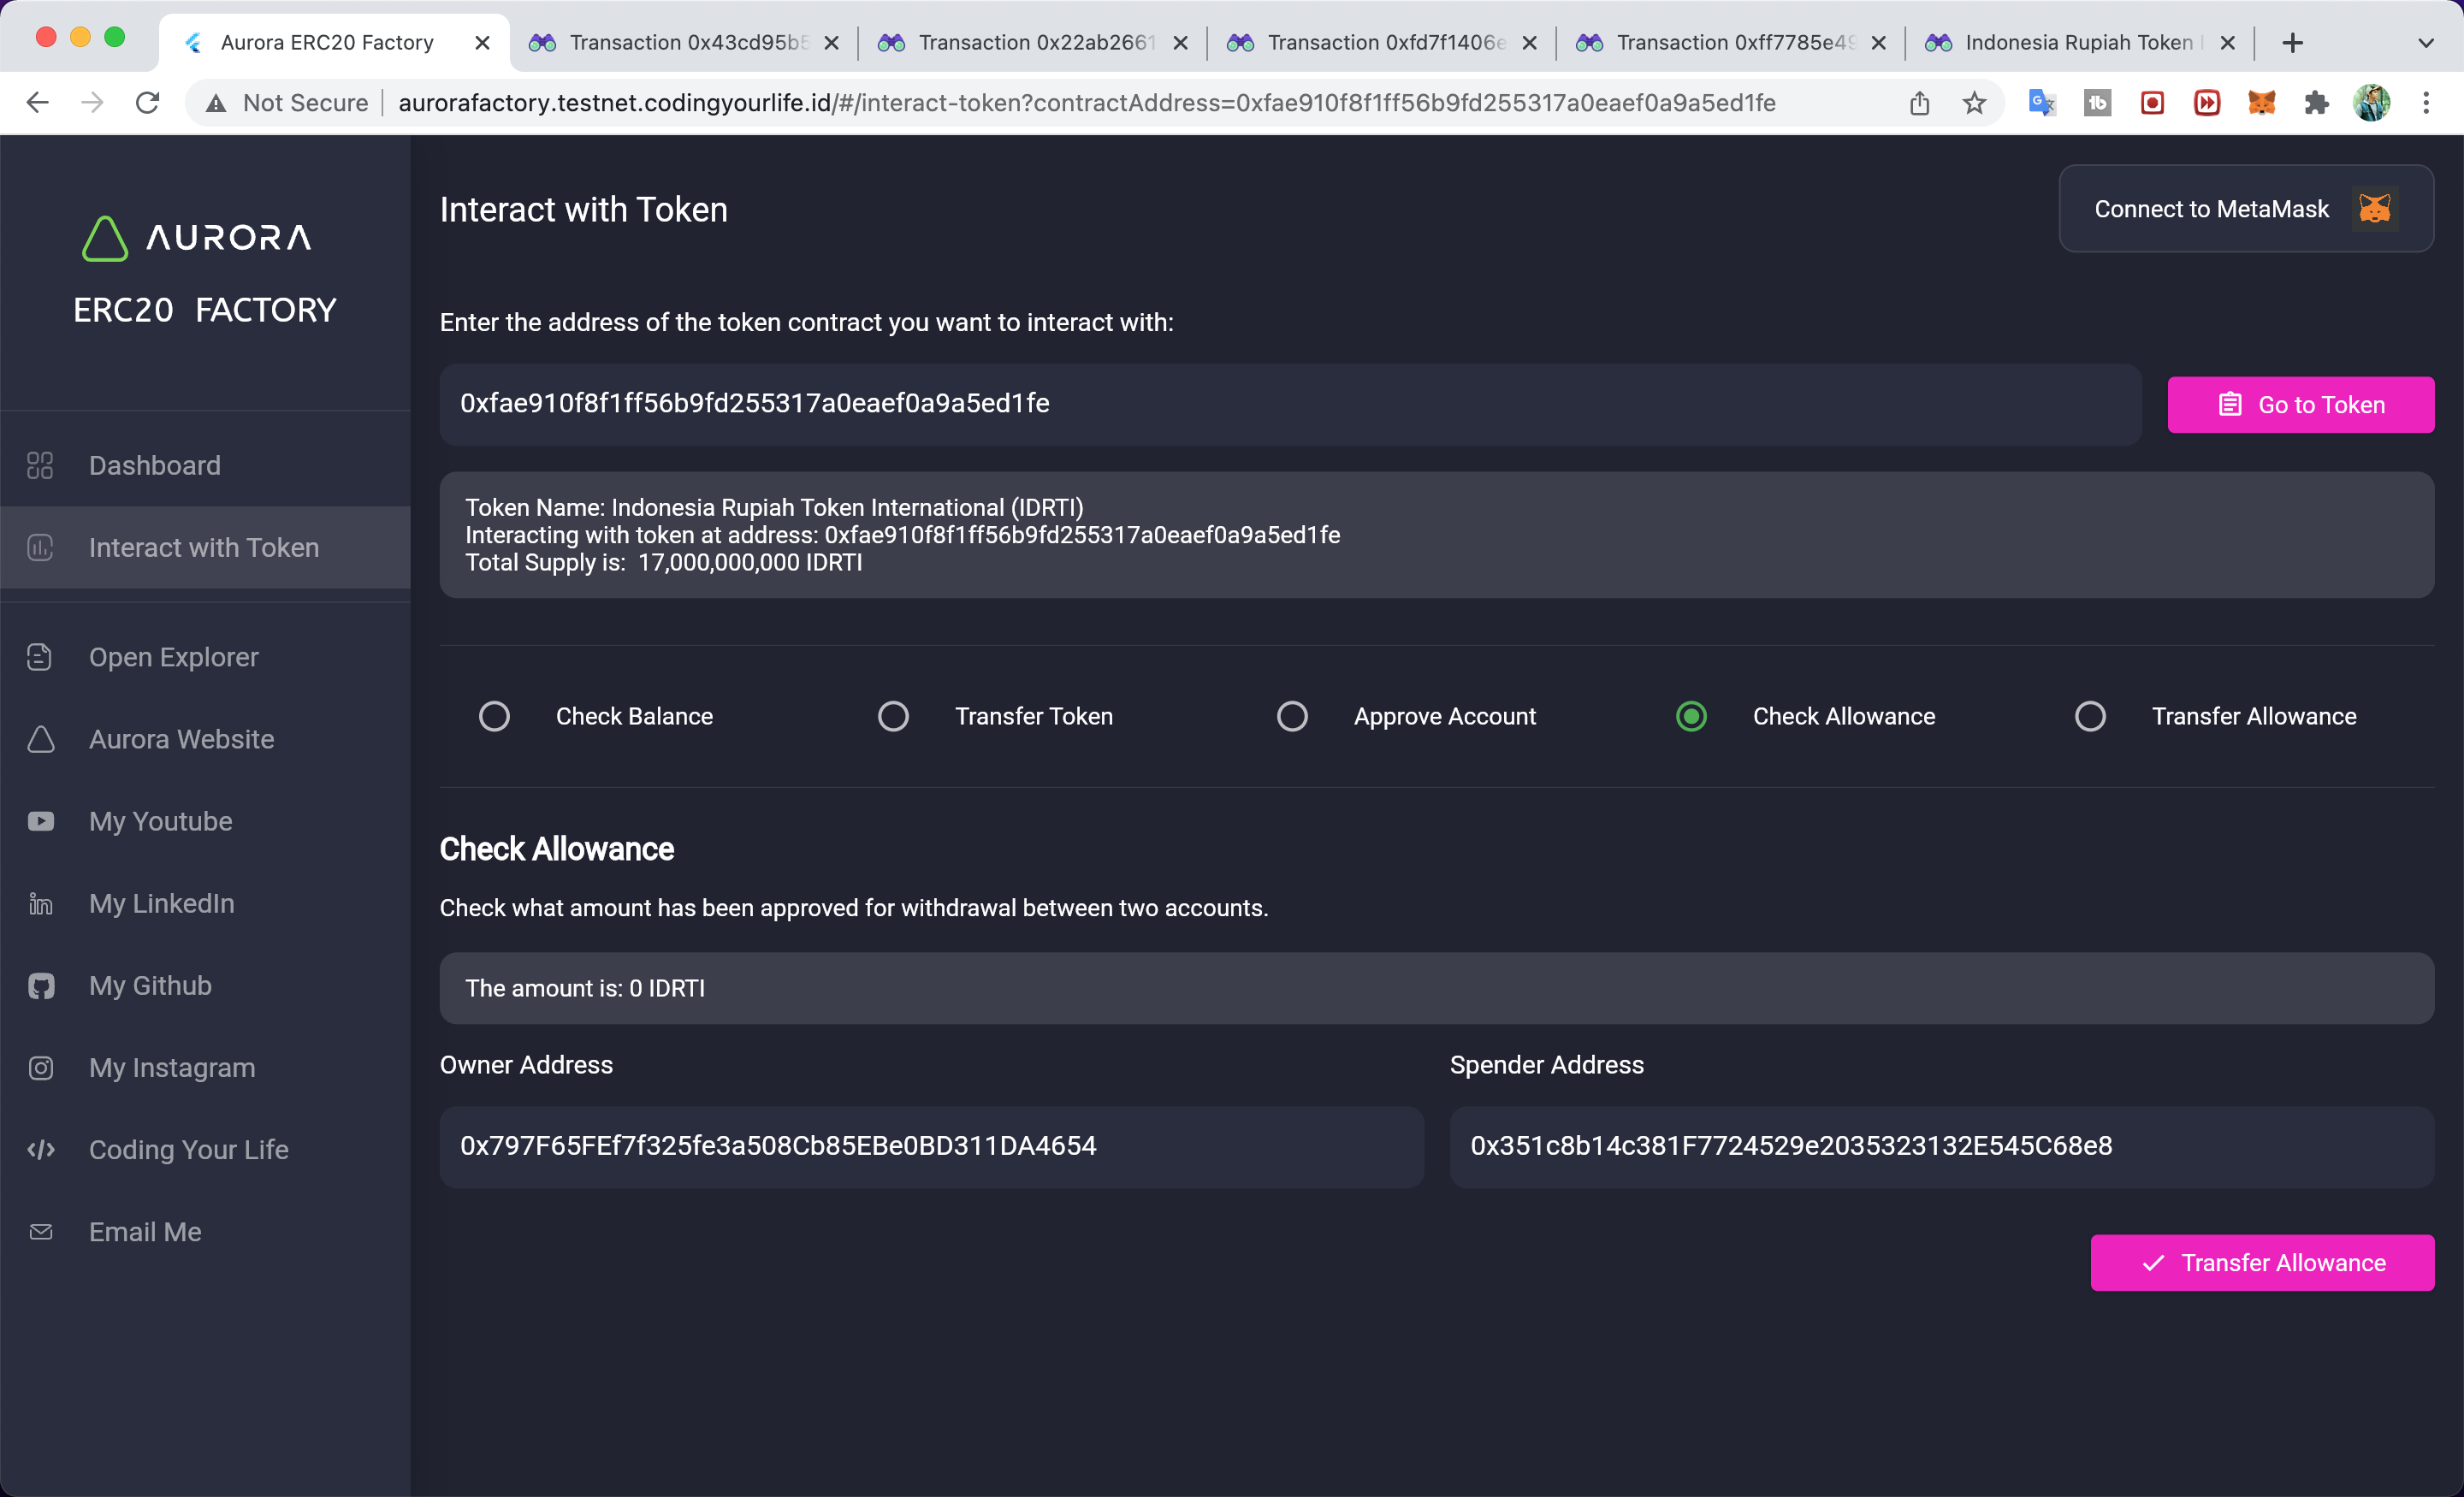
Task: Click the My Youtube play icon
Action: [x=40, y=821]
